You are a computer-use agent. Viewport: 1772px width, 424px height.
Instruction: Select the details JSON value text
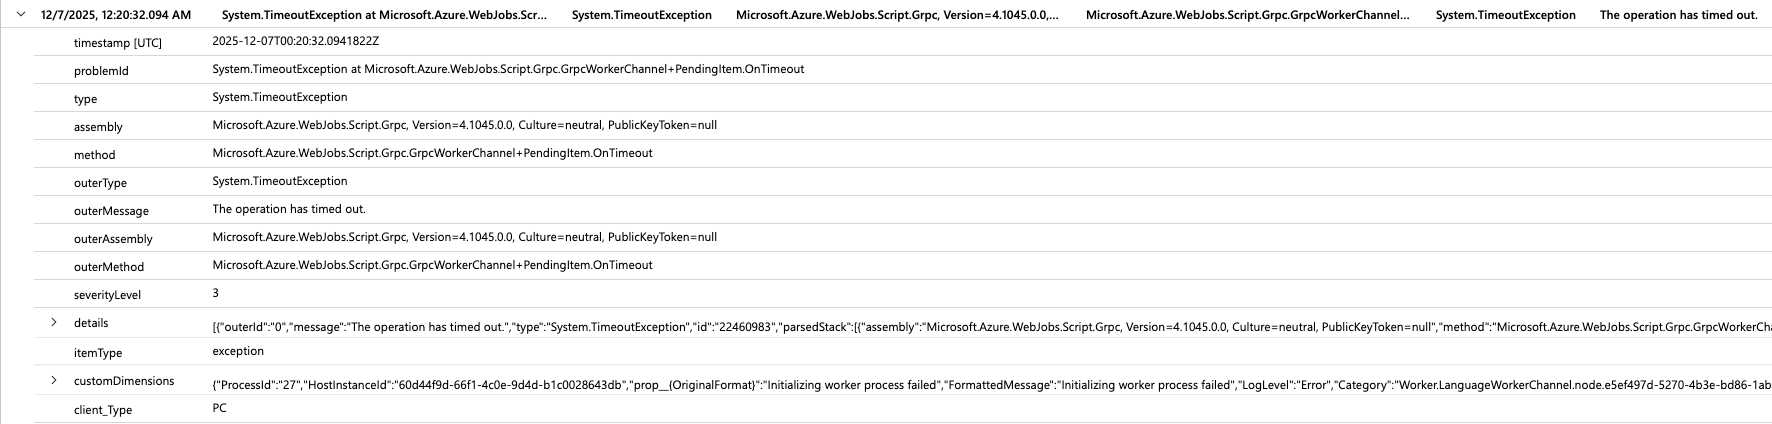pyautogui.click(x=992, y=327)
